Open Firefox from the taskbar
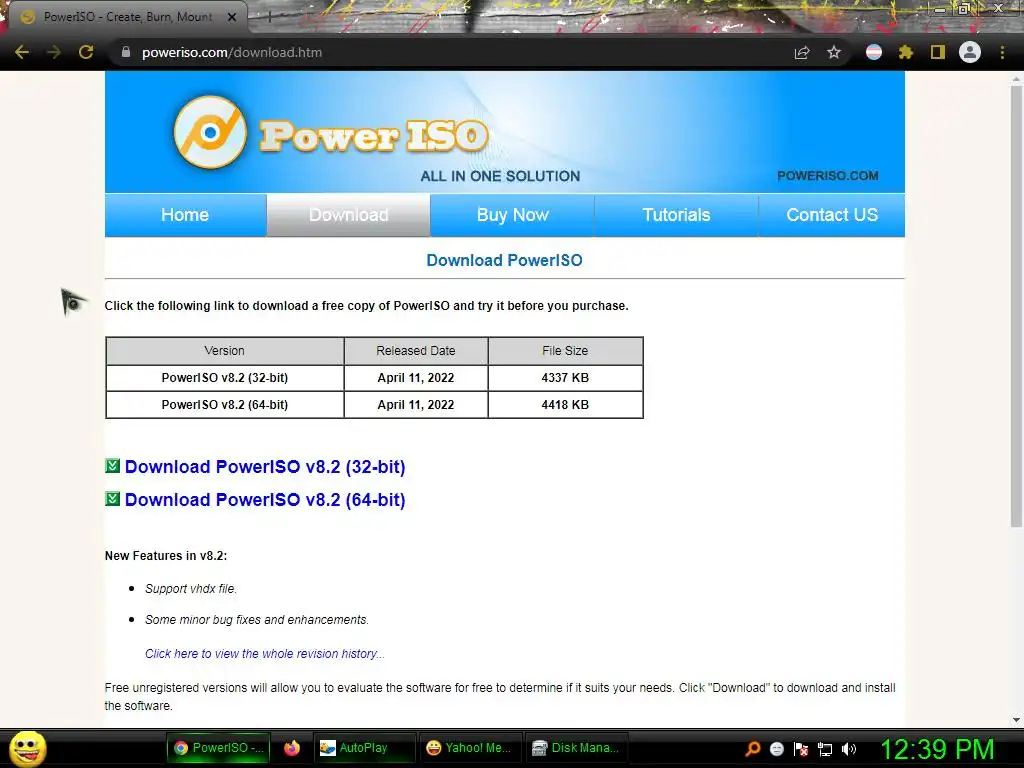 tap(292, 748)
